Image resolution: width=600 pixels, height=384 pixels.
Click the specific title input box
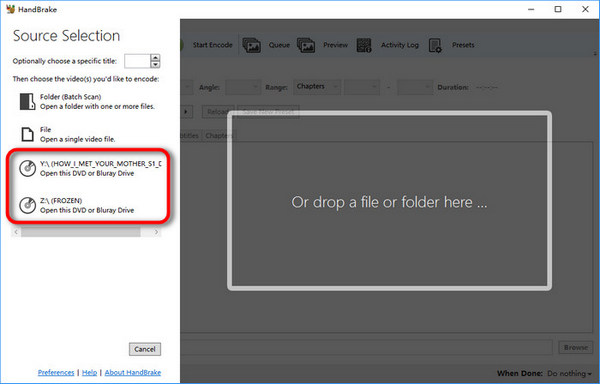[137, 61]
